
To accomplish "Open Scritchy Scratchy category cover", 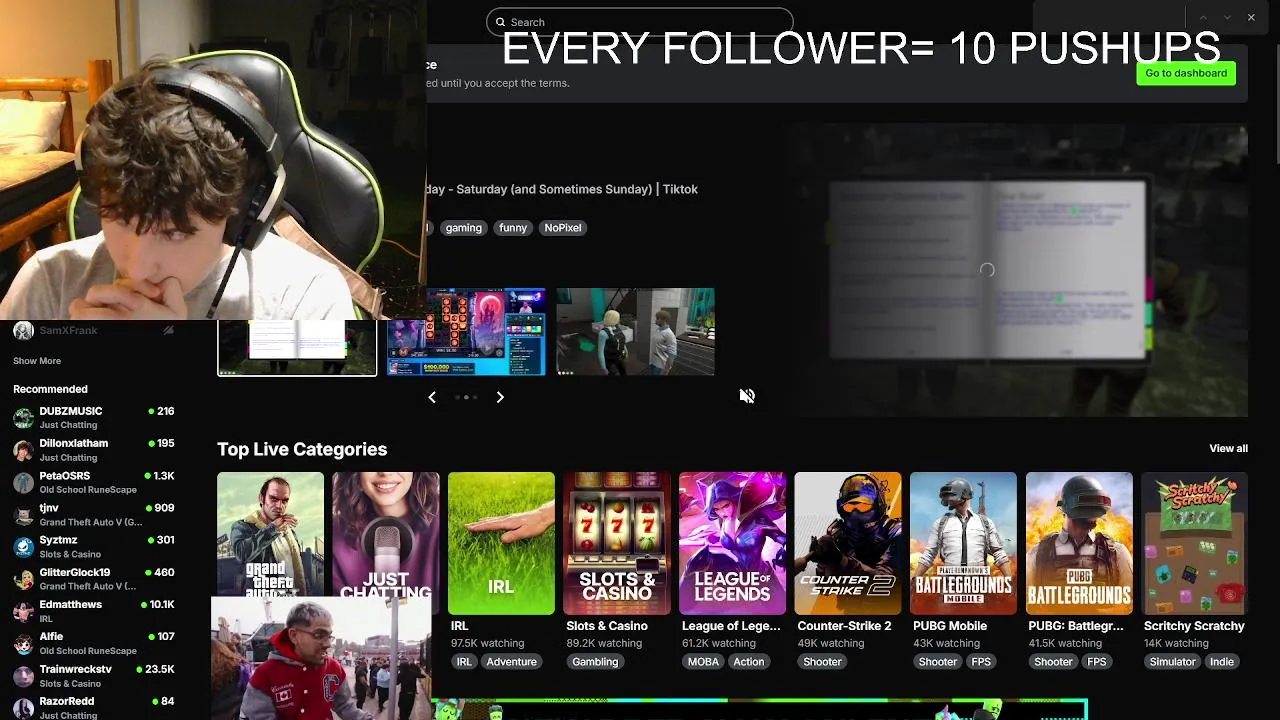I will pos(1195,543).
